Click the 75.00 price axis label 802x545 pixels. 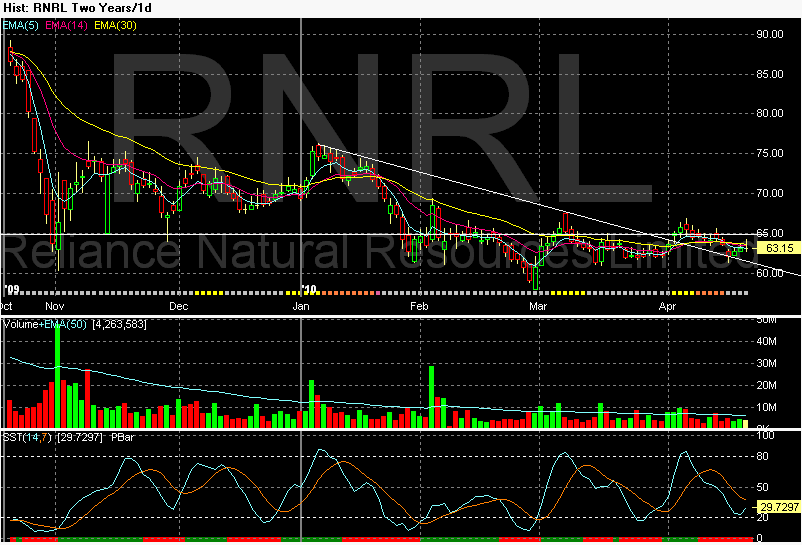(770, 153)
